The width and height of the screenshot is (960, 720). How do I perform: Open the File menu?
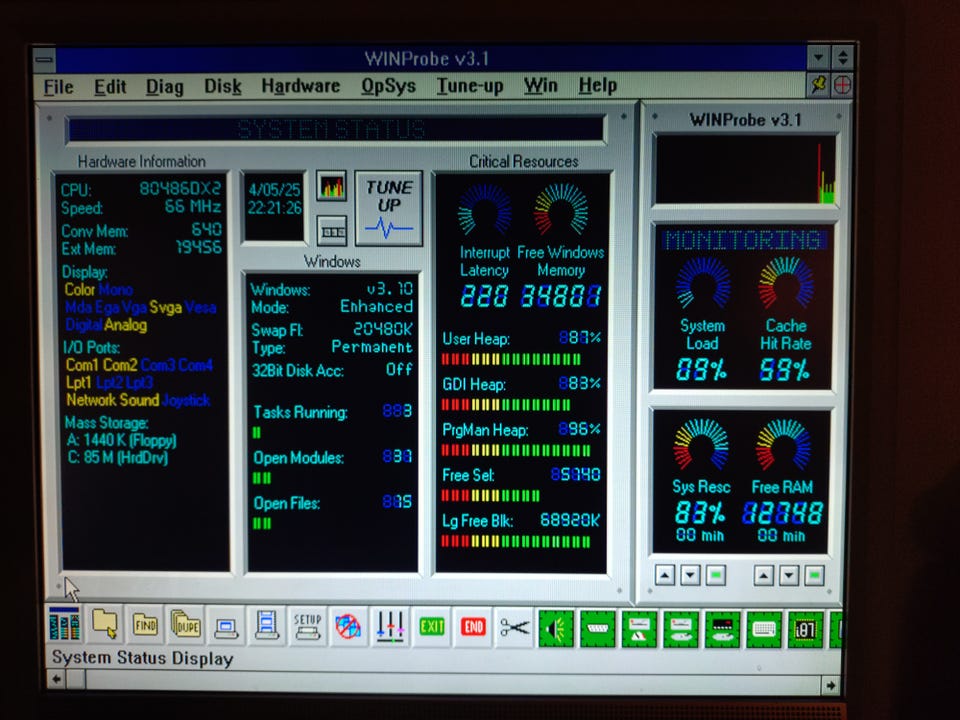[x=59, y=87]
